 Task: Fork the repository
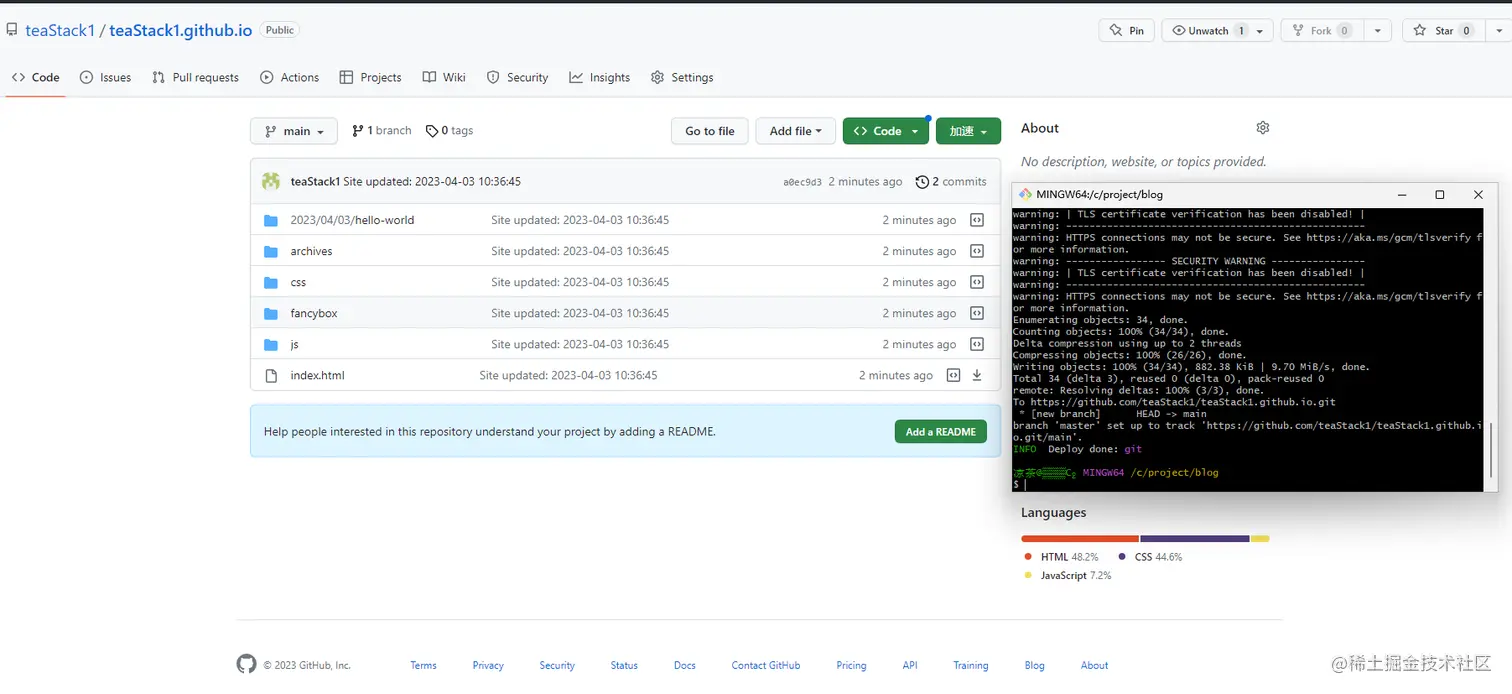pos(1321,31)
